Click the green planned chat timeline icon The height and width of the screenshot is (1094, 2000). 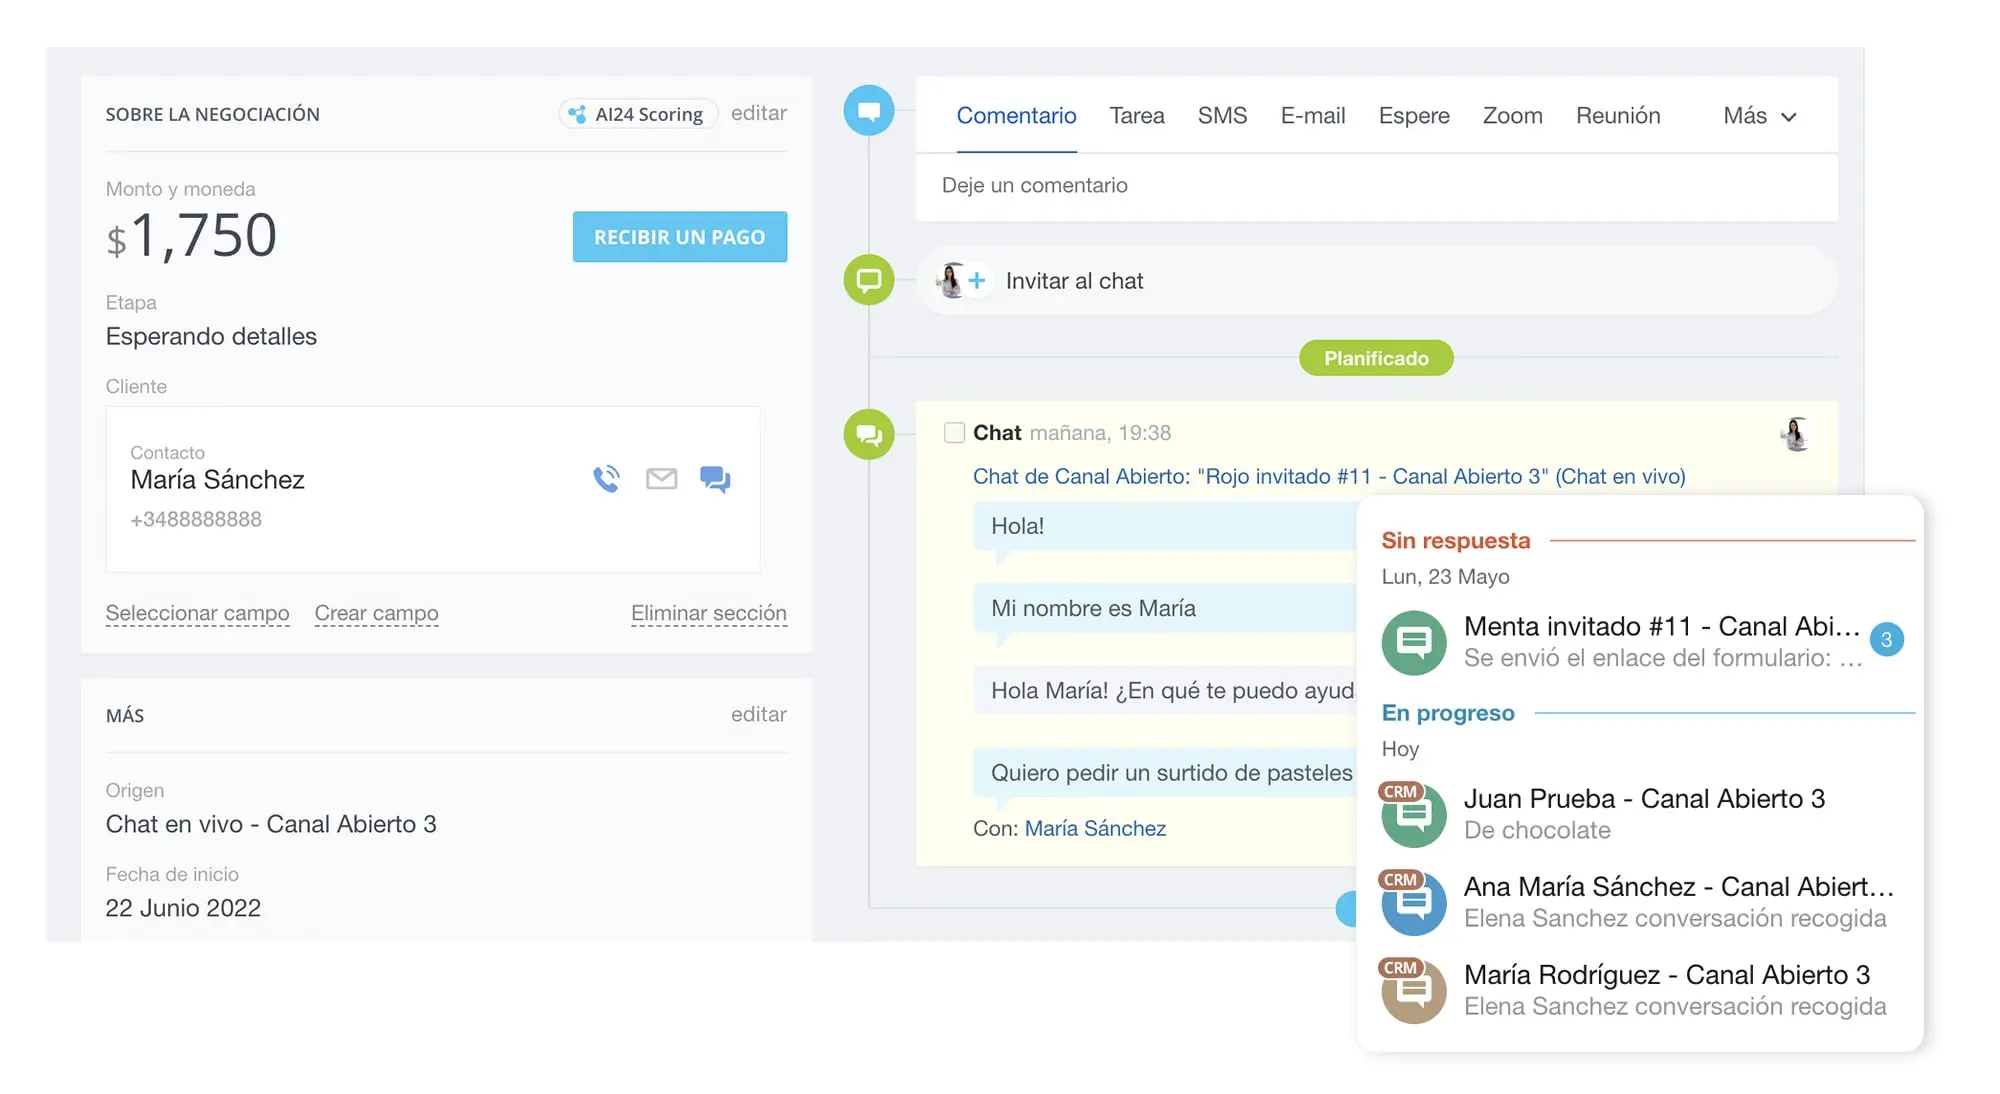(x=868, y=434)
